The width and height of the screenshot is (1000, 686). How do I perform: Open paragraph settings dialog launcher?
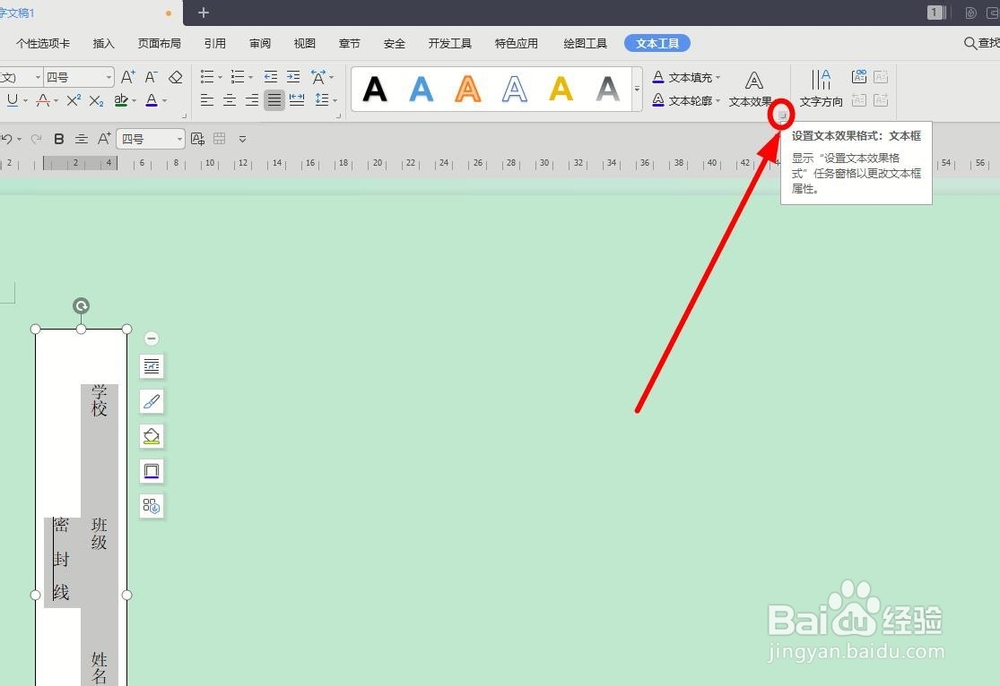(x=339, y=116)
